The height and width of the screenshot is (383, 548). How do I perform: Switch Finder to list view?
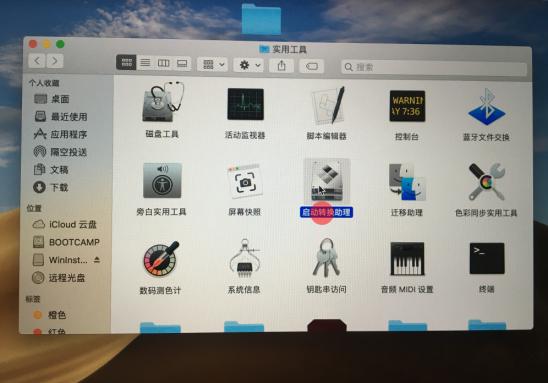pos(145,63)
